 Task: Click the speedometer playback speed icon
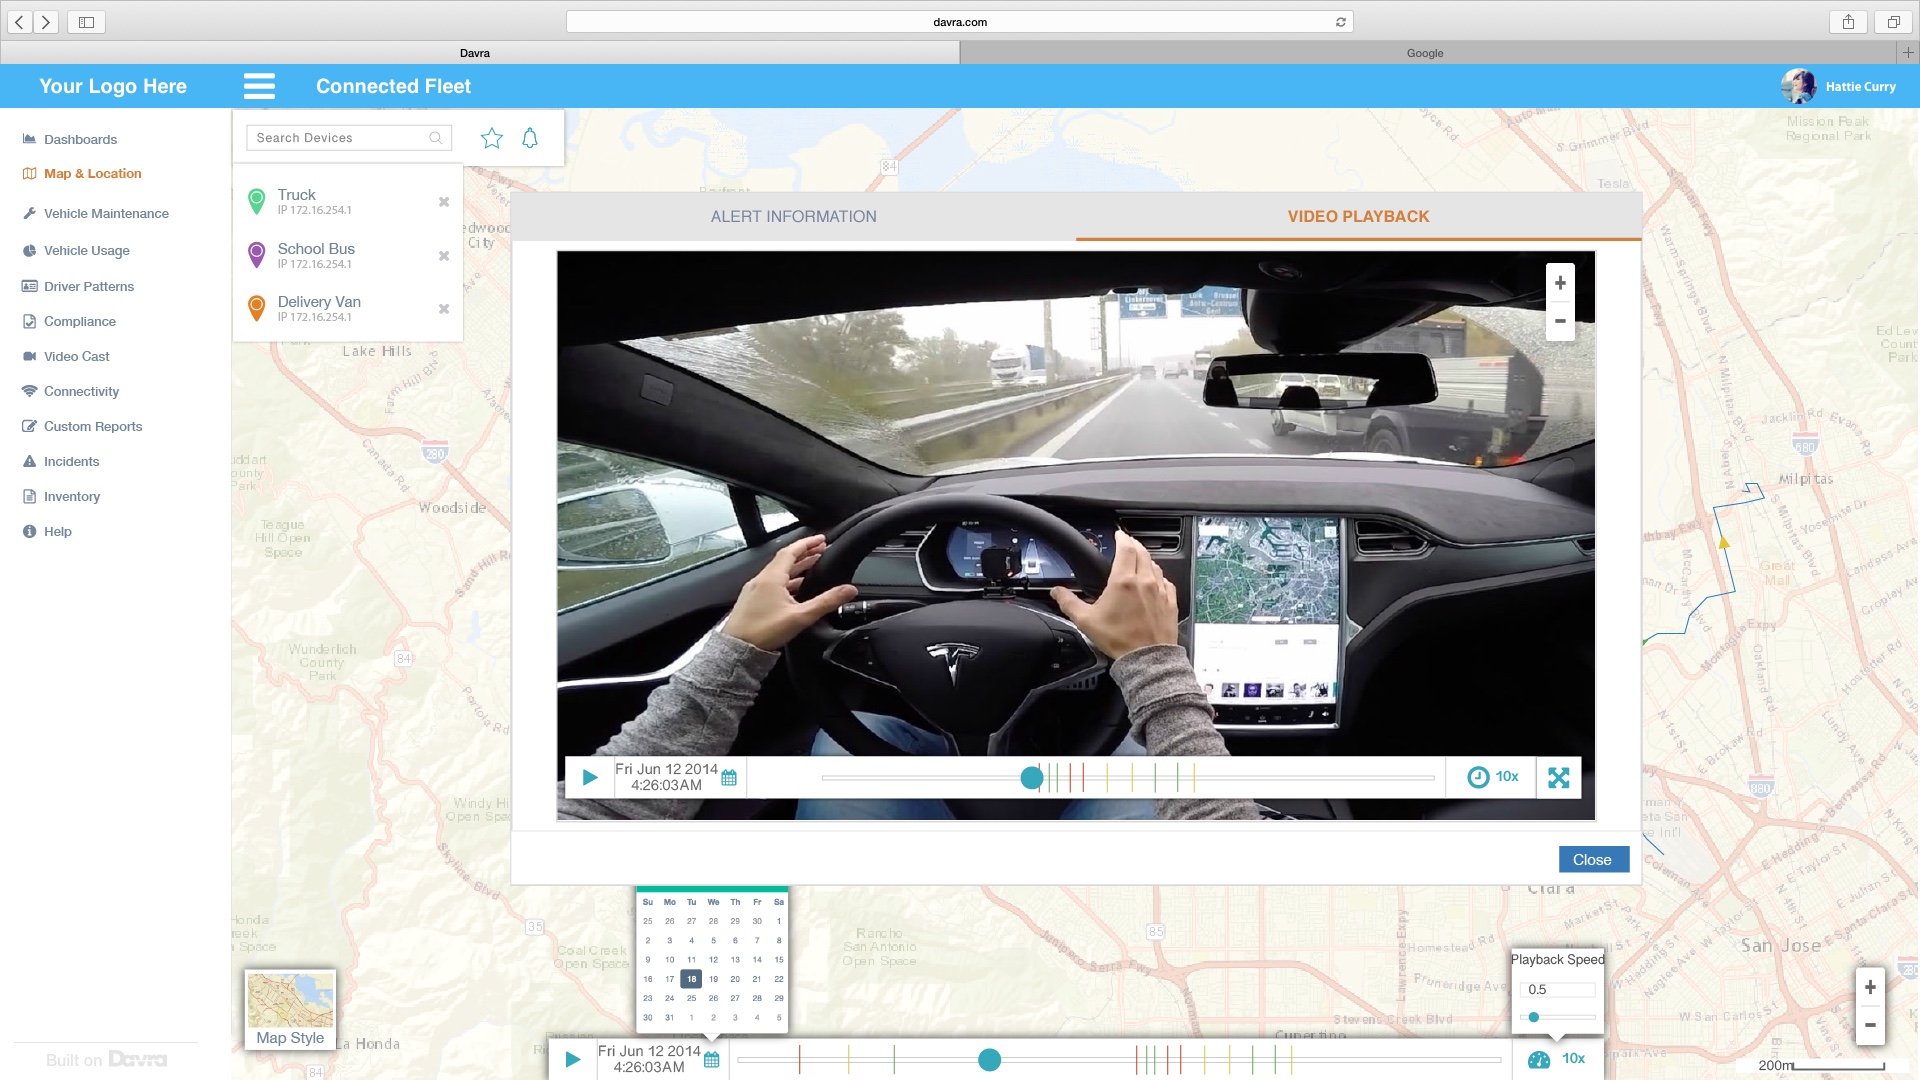tap(1539, 1059)
